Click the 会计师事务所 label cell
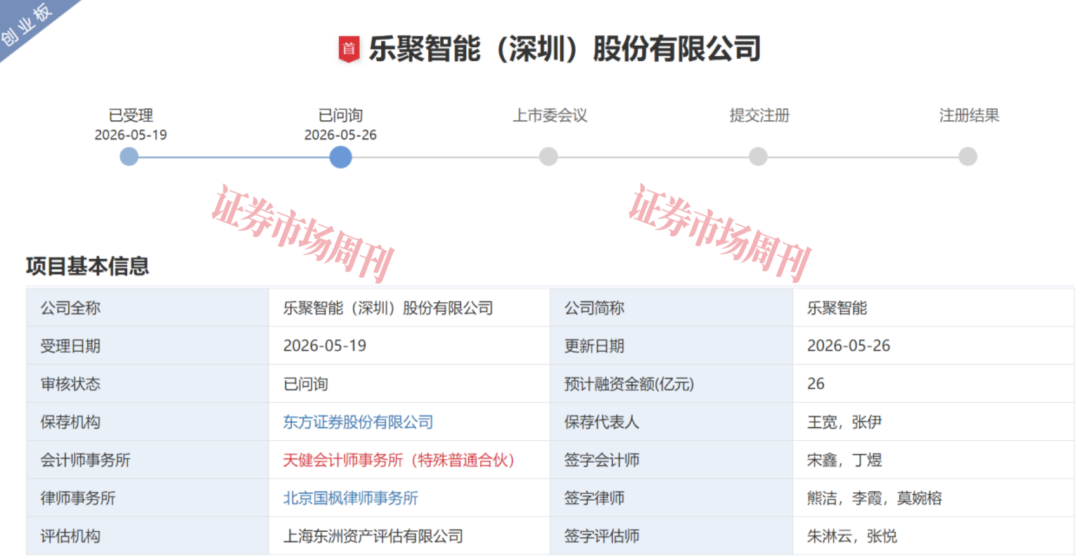 (147, 460)
